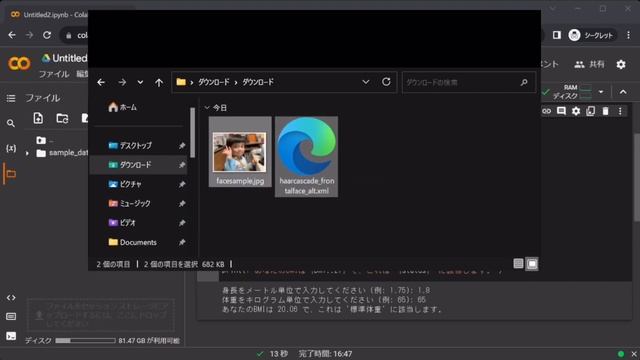Click the first ダウンロード breadcrumb segment

click(x=213, y=82)
